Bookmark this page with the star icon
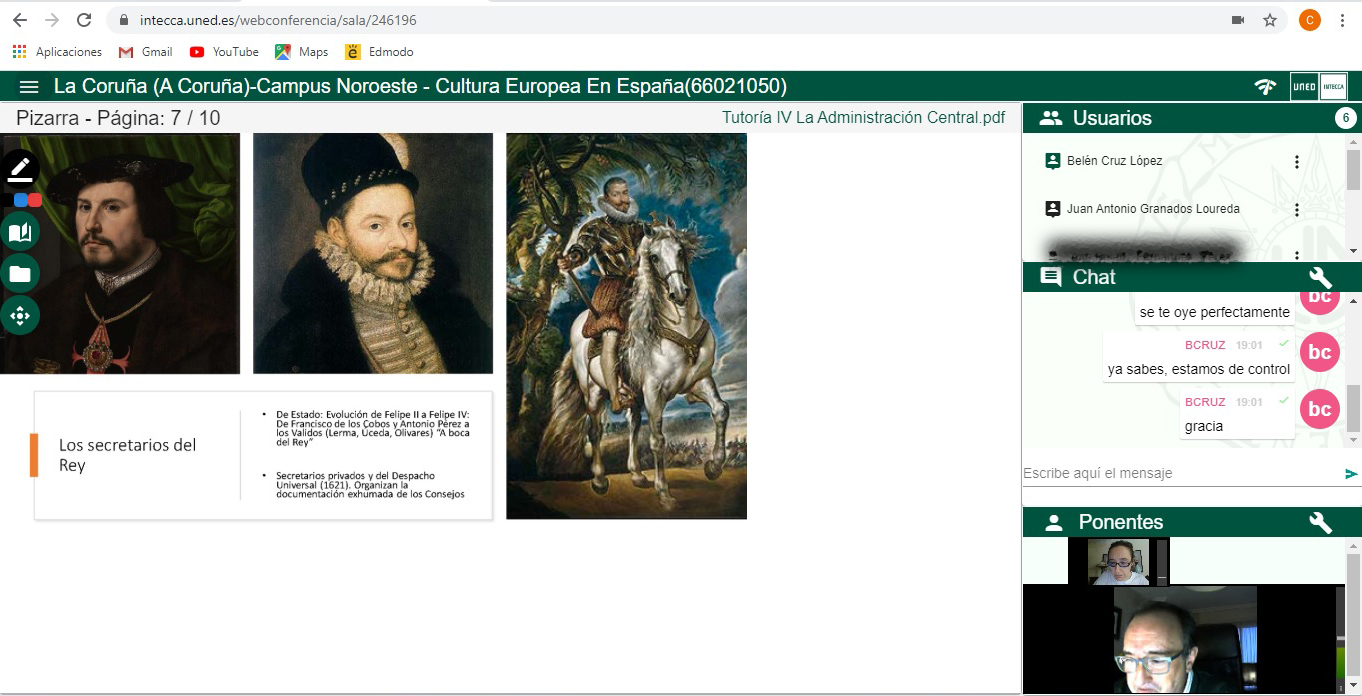This screenshot has width=1362, height=696. [x=1270, y=20]
